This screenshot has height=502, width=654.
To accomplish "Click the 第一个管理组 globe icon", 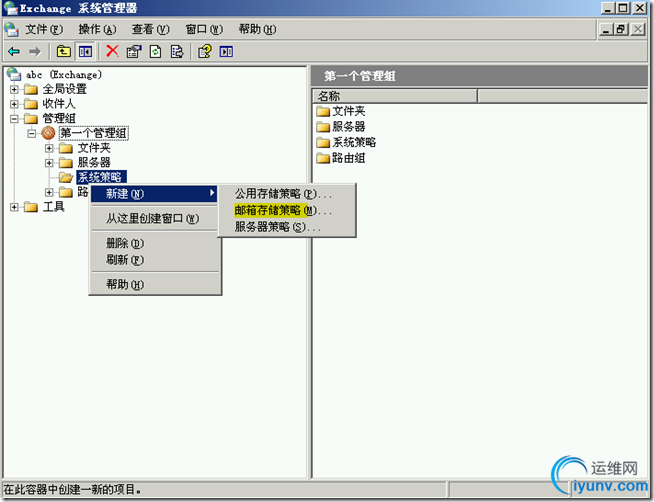I will tap(48, 133).
